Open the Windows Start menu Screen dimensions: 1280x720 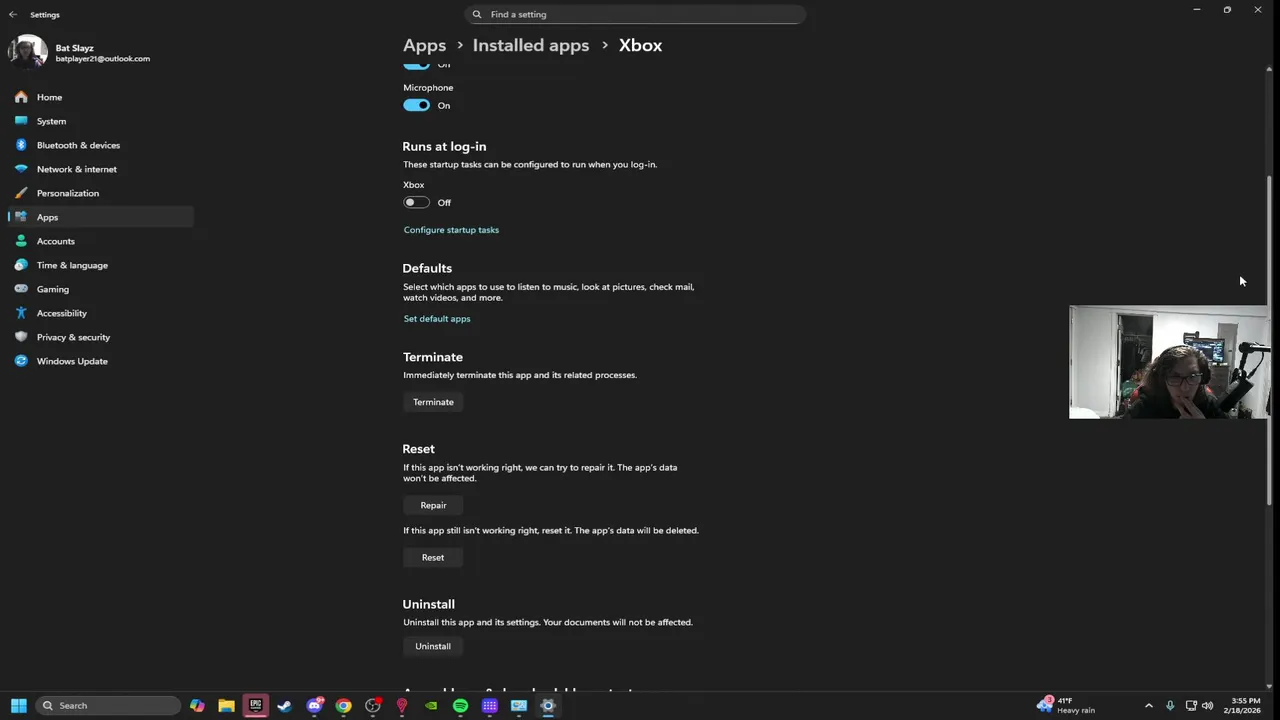click(19, 705)
